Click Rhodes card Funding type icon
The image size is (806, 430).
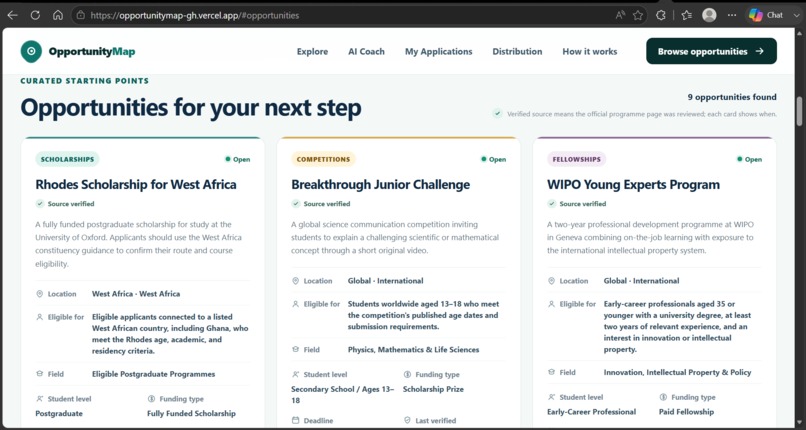pyautogui.click(x=151, y=399)
